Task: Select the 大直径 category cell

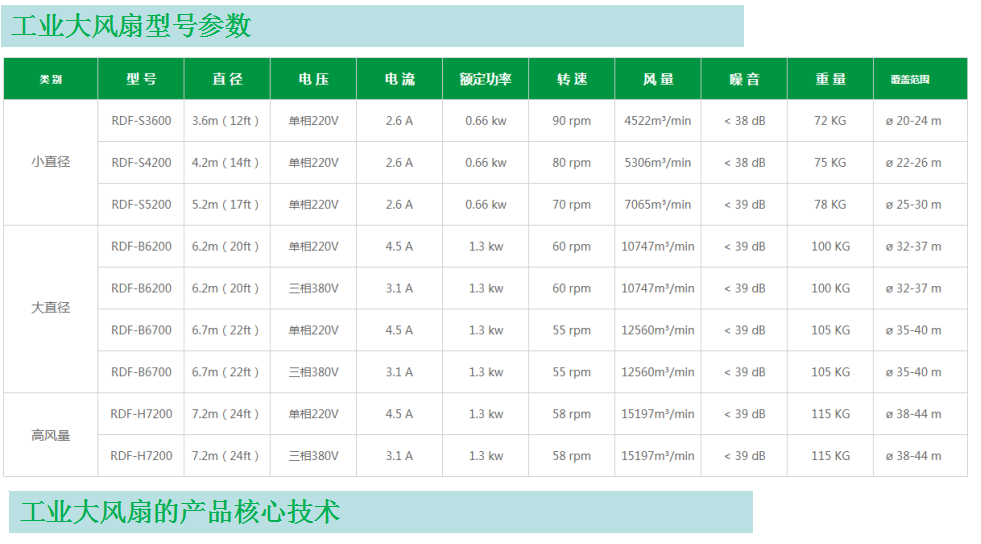Action: 50,308
